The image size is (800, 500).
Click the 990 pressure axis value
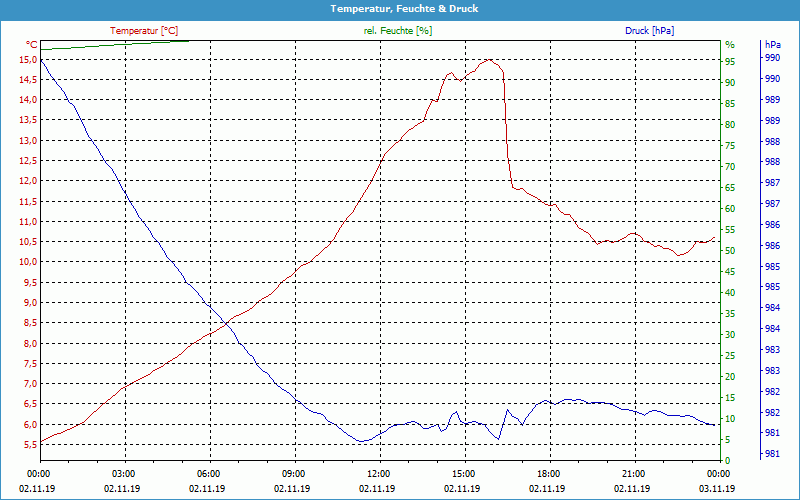tap(772, 58)
